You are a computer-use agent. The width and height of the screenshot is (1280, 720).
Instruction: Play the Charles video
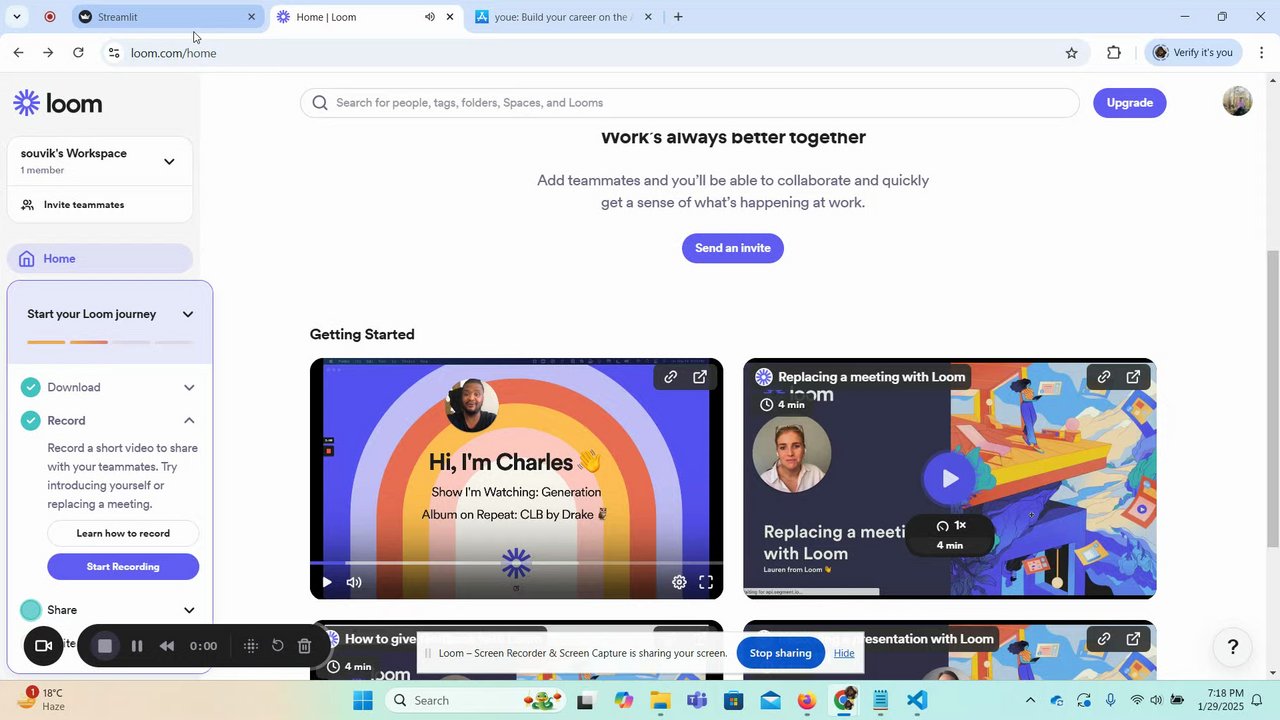click(x=326, y=582)
